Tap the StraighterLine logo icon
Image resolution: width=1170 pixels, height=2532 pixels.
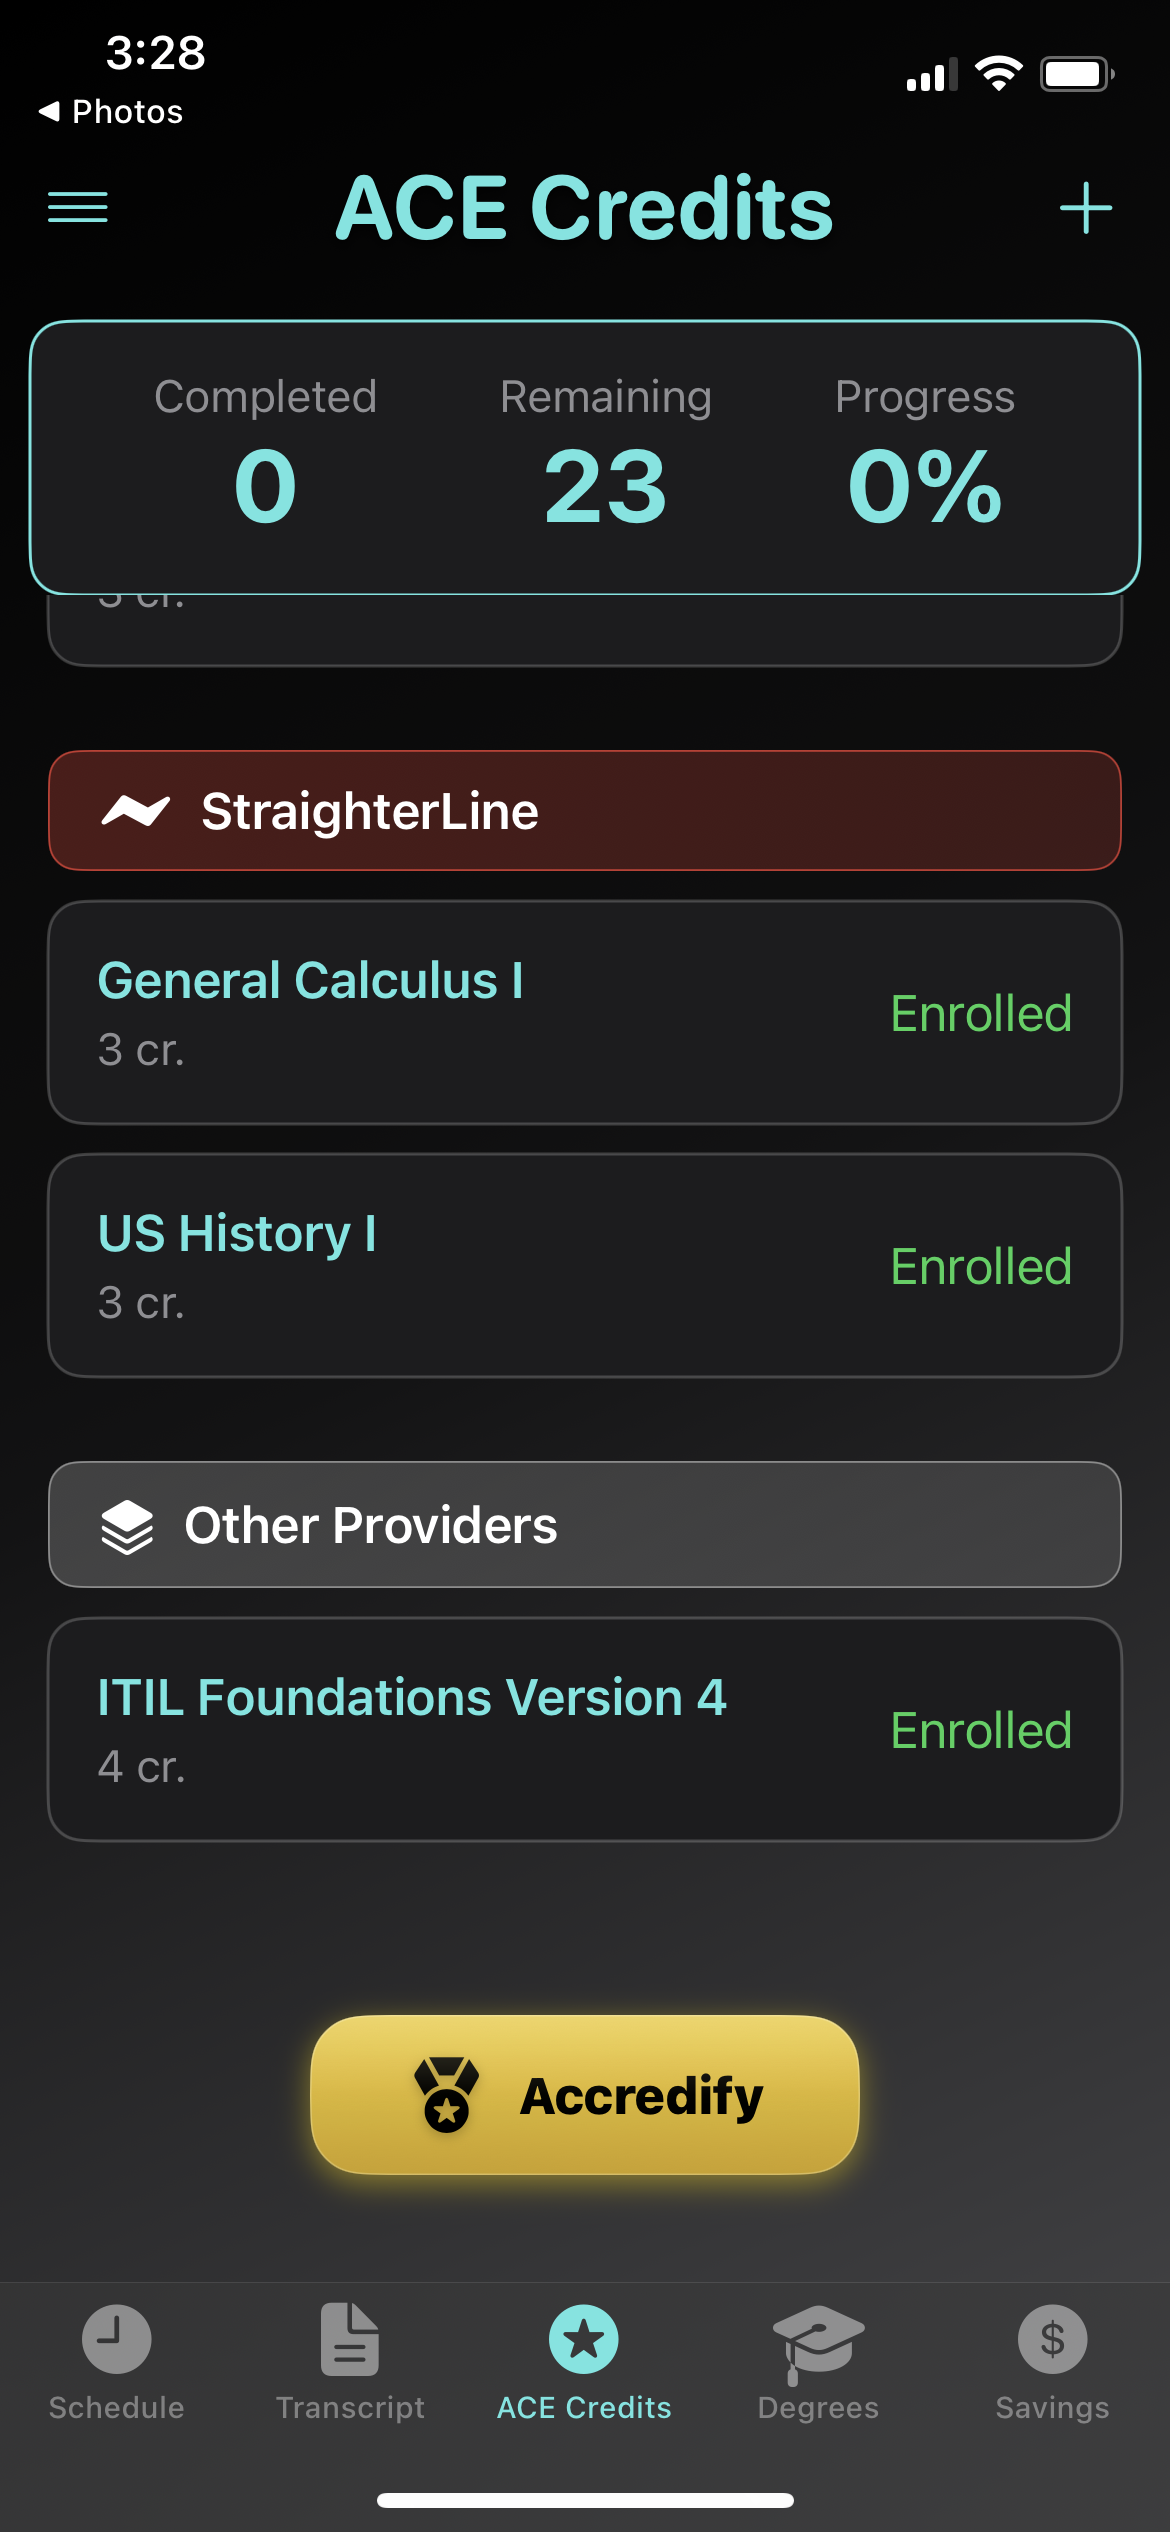[x=136, y=811]
